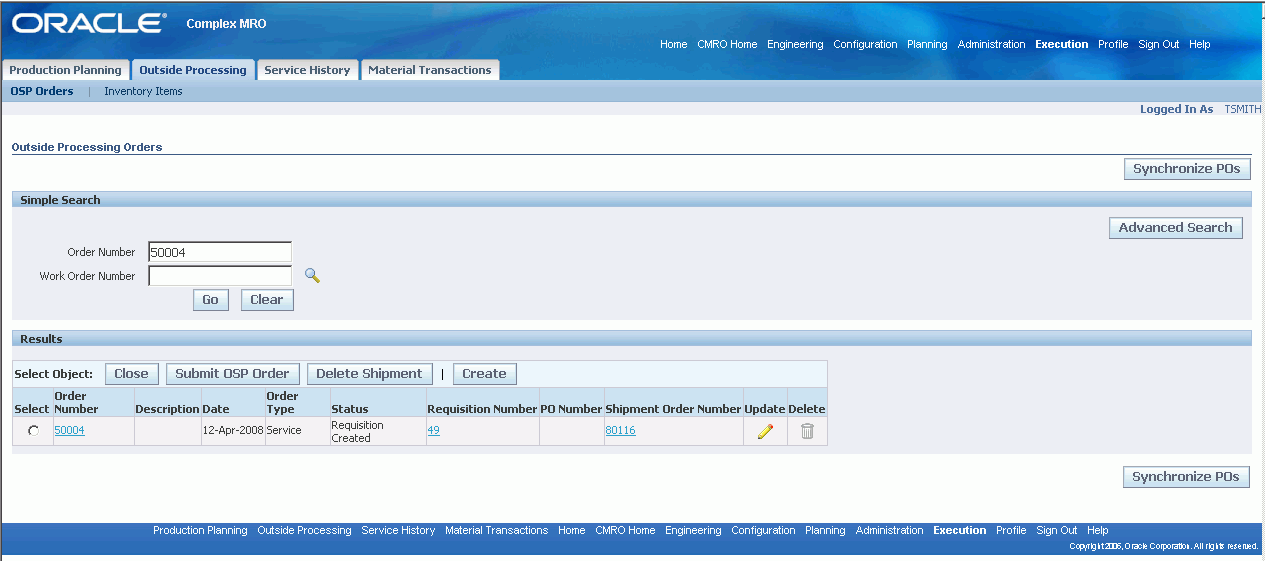Image resolution: width=1265 pixels, height=561 pixels.
Task: Create a new OSP order
Action: click(x=484, y=374)
